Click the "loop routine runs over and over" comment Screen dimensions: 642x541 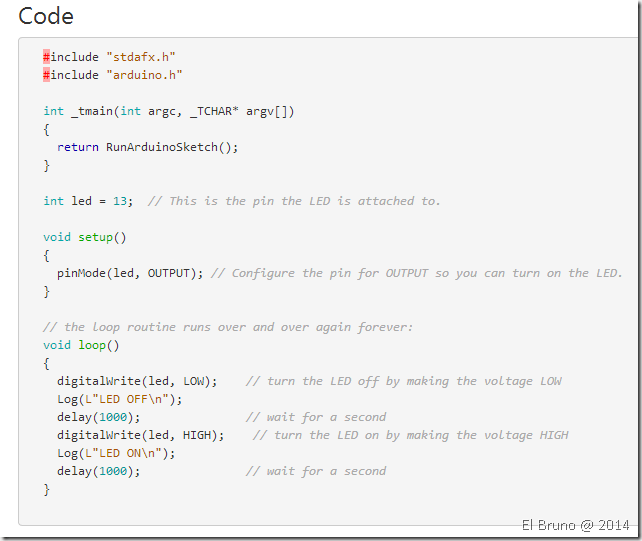pos(228,327)
